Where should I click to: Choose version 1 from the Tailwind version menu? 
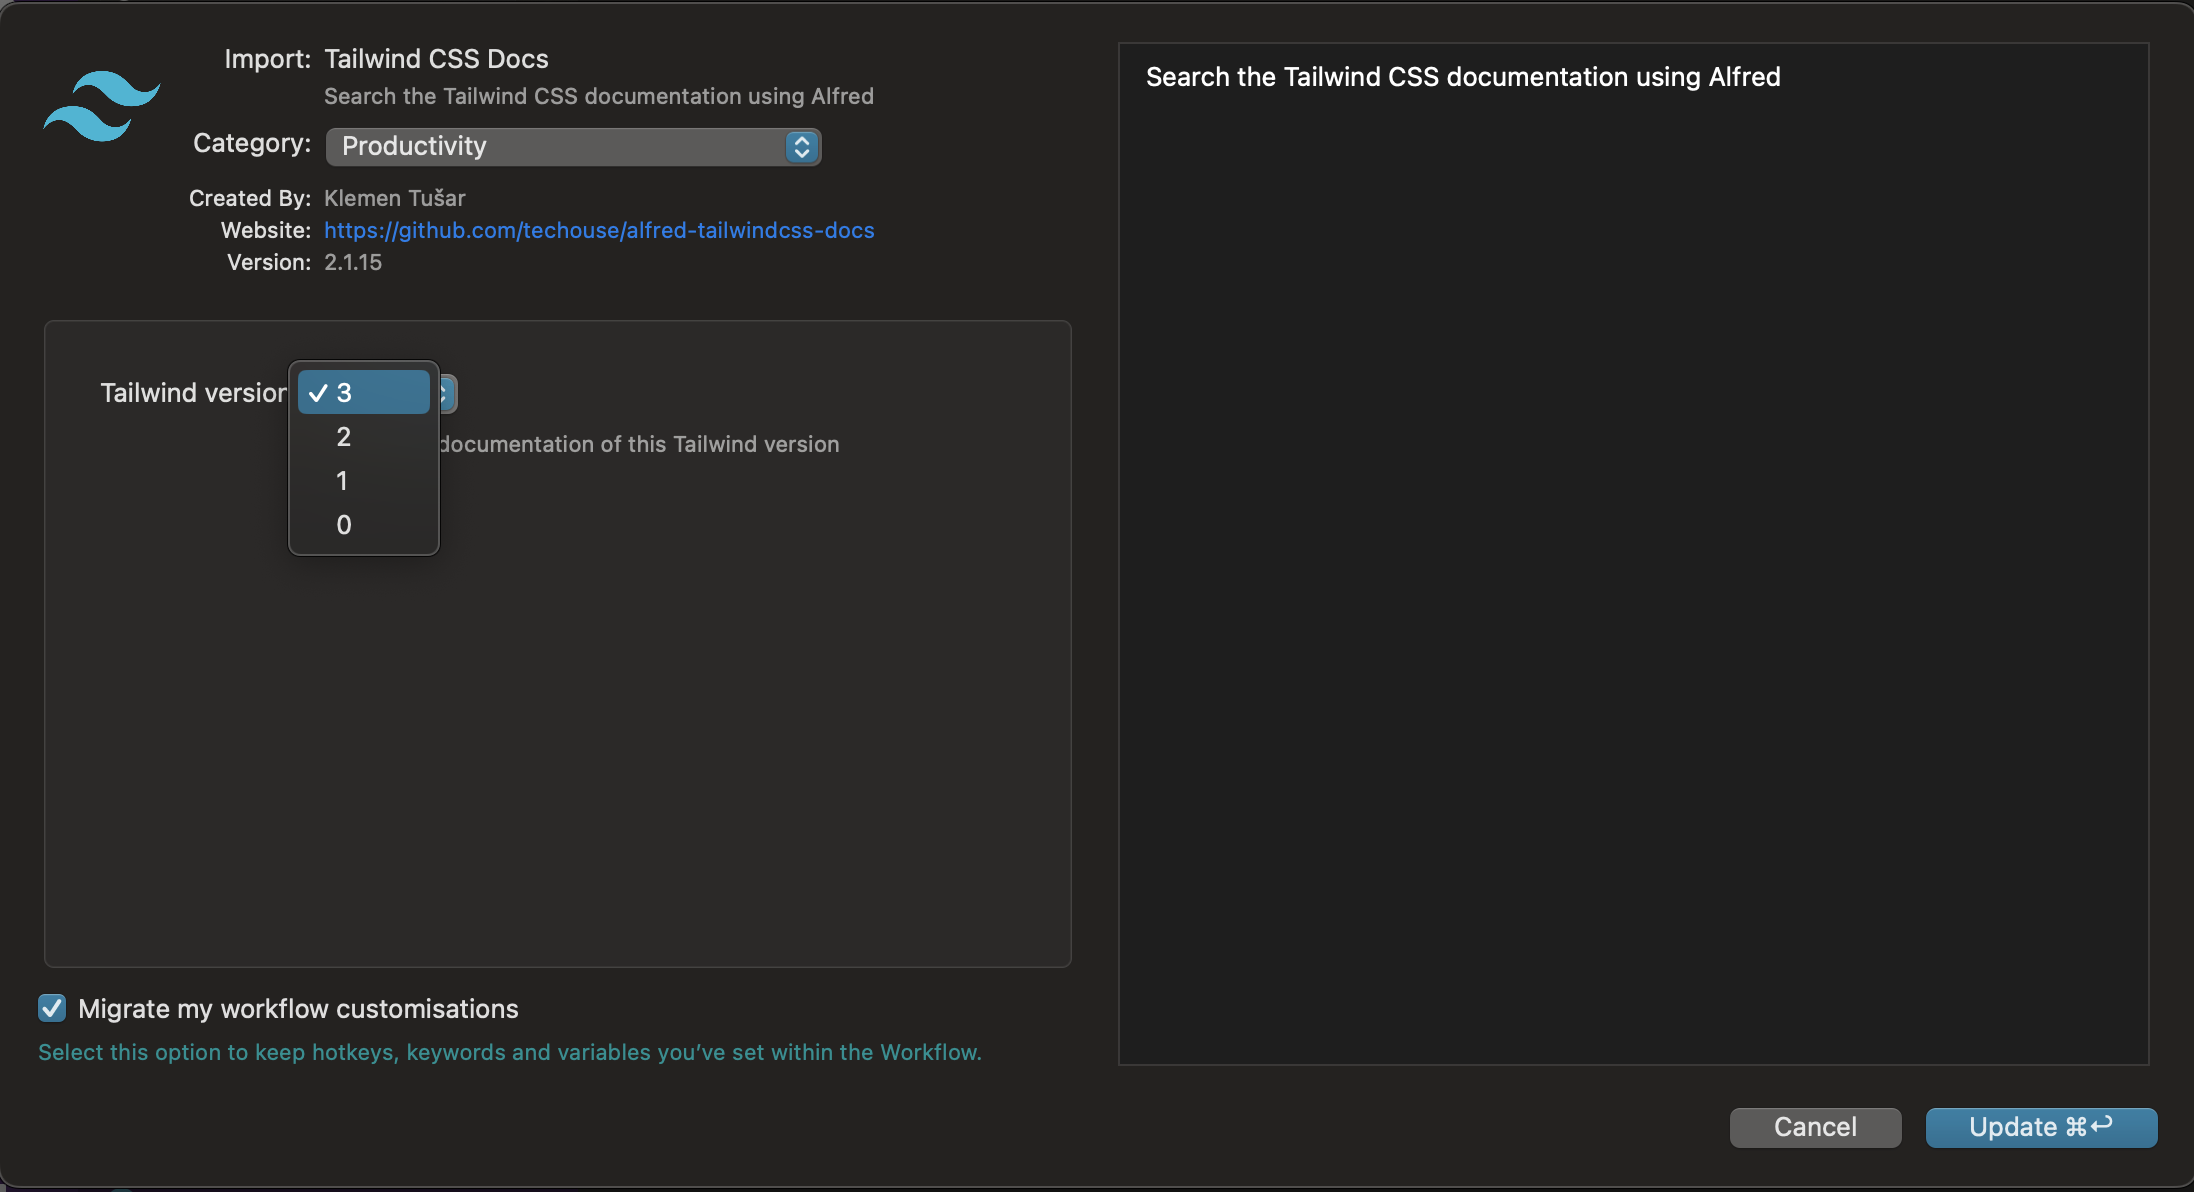(x=364, y=480)
